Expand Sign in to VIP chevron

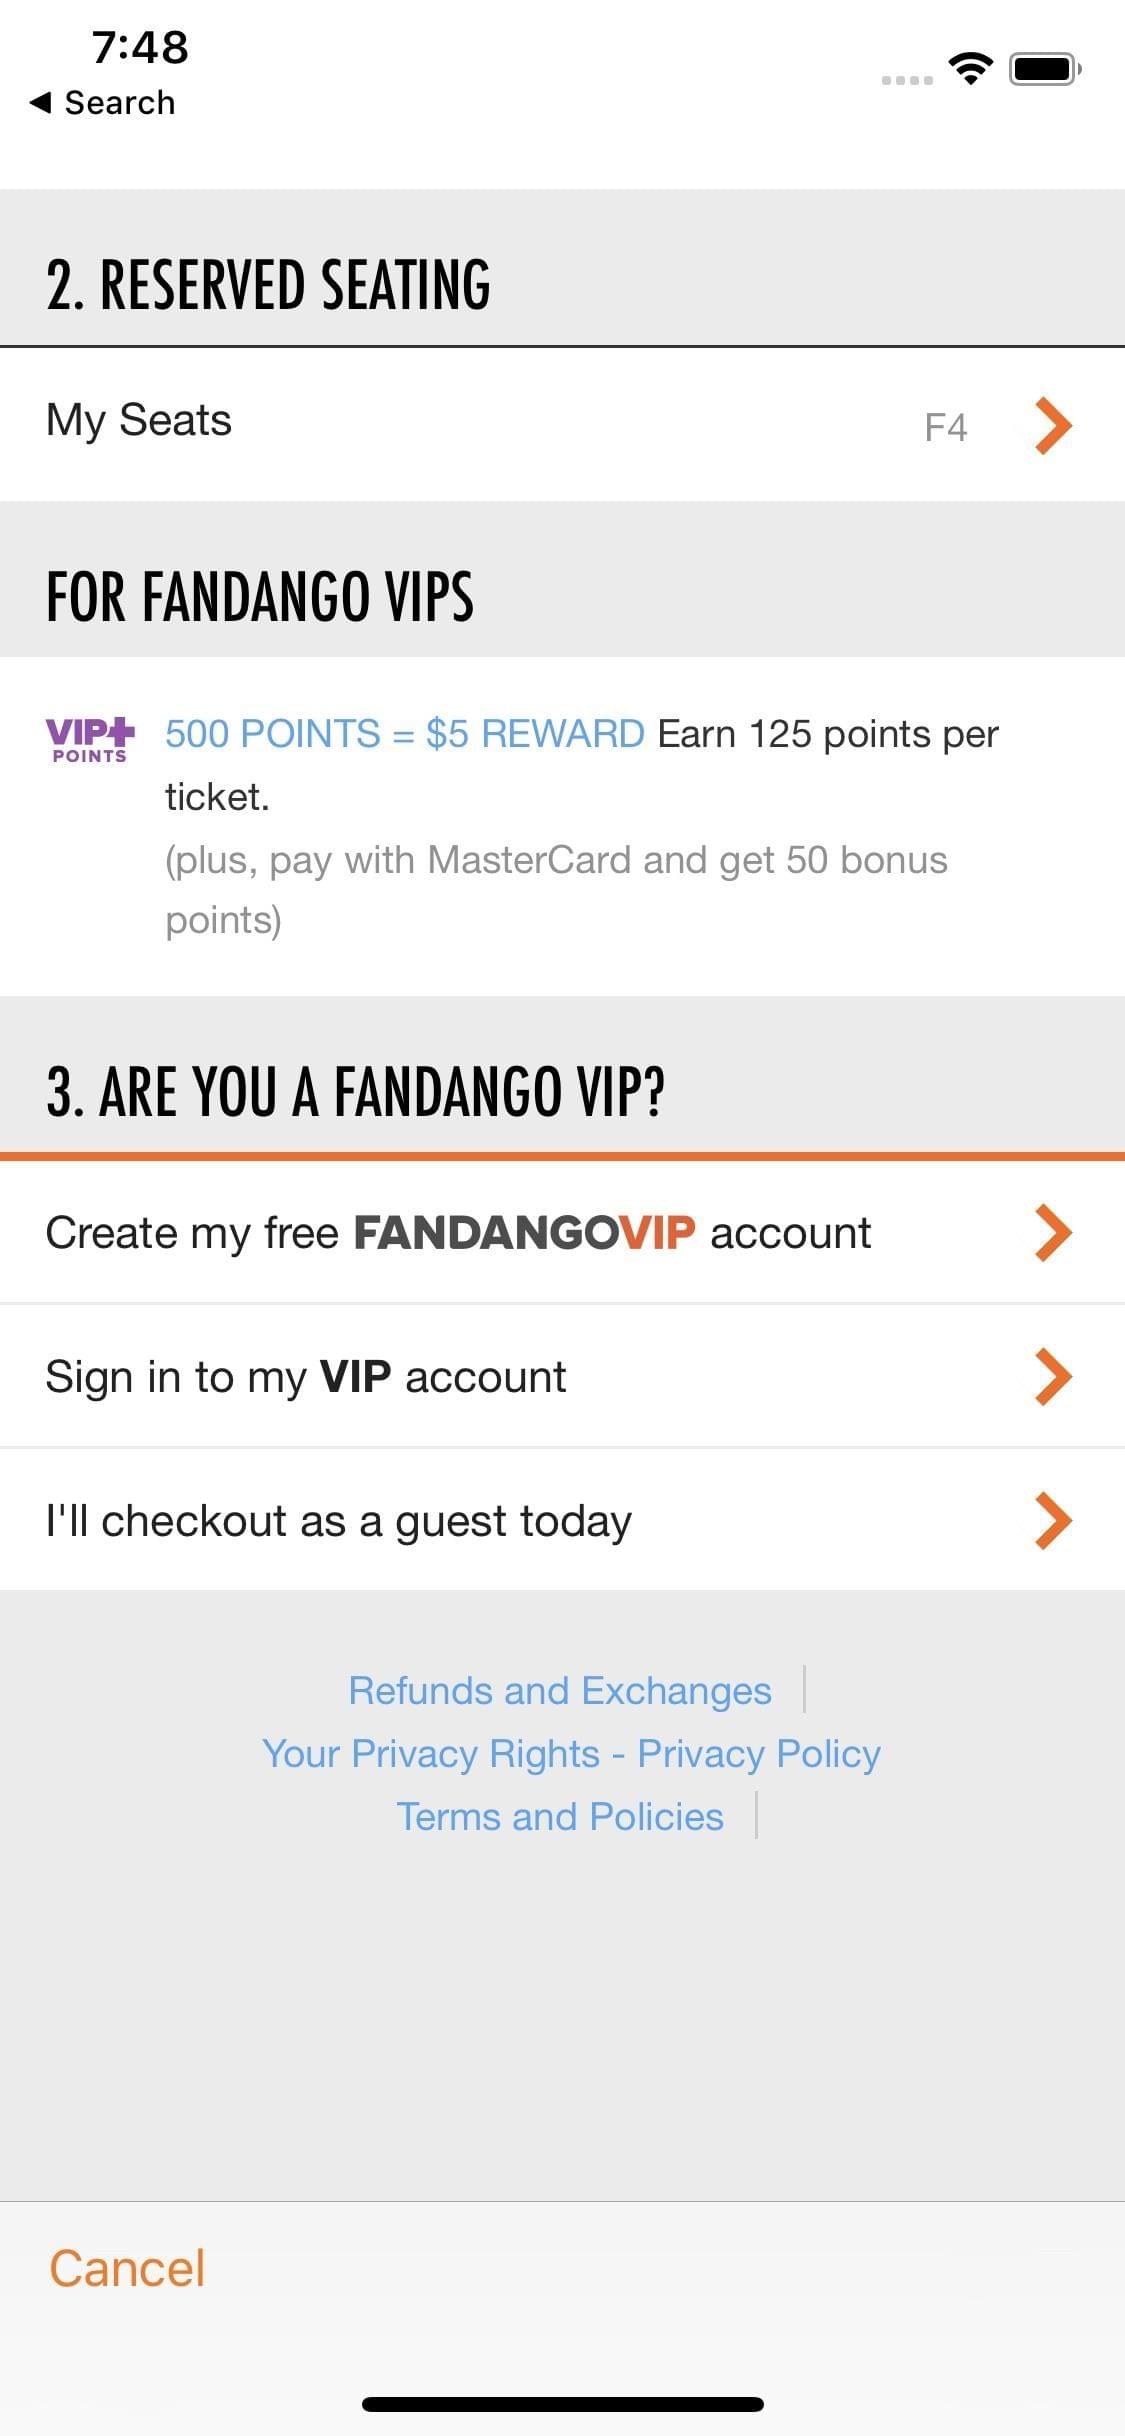click(1053, 1376)
